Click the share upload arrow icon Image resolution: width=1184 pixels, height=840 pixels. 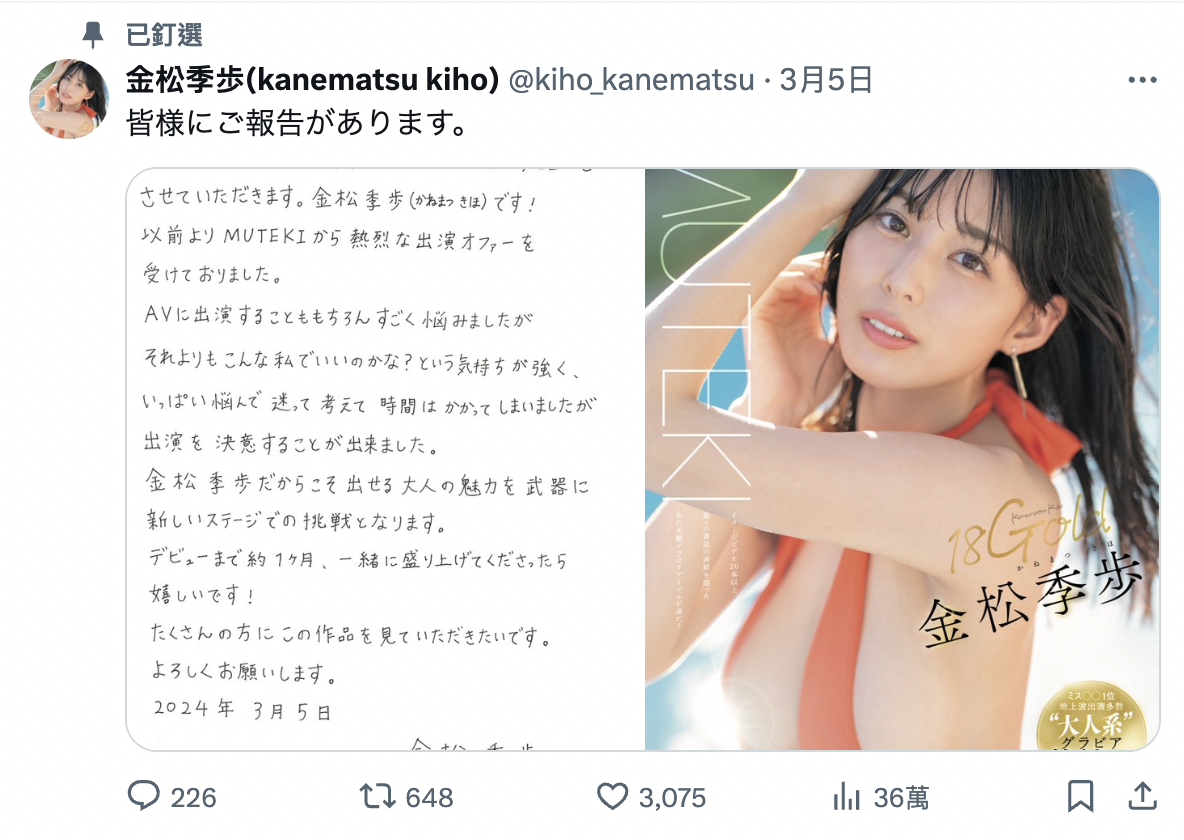pyautogui.click(x=1142, y=795)
